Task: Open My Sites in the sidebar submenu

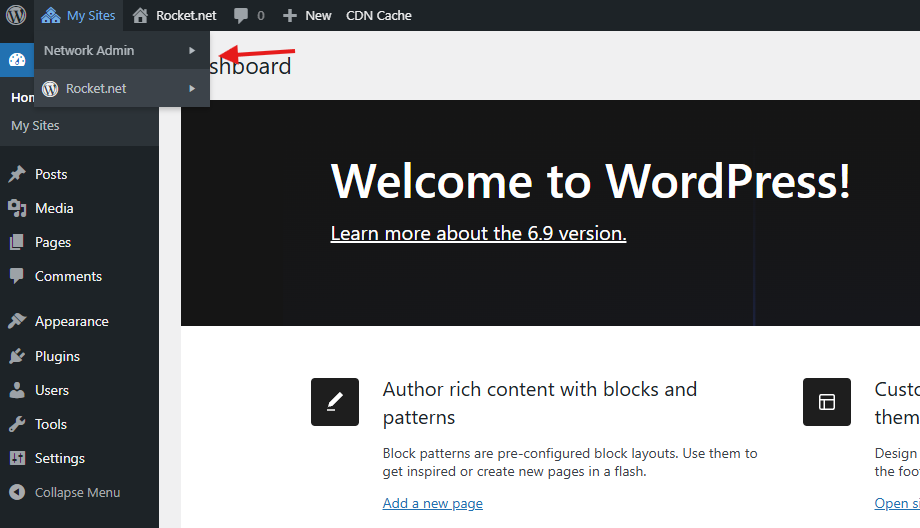Action: pos(35,126)
